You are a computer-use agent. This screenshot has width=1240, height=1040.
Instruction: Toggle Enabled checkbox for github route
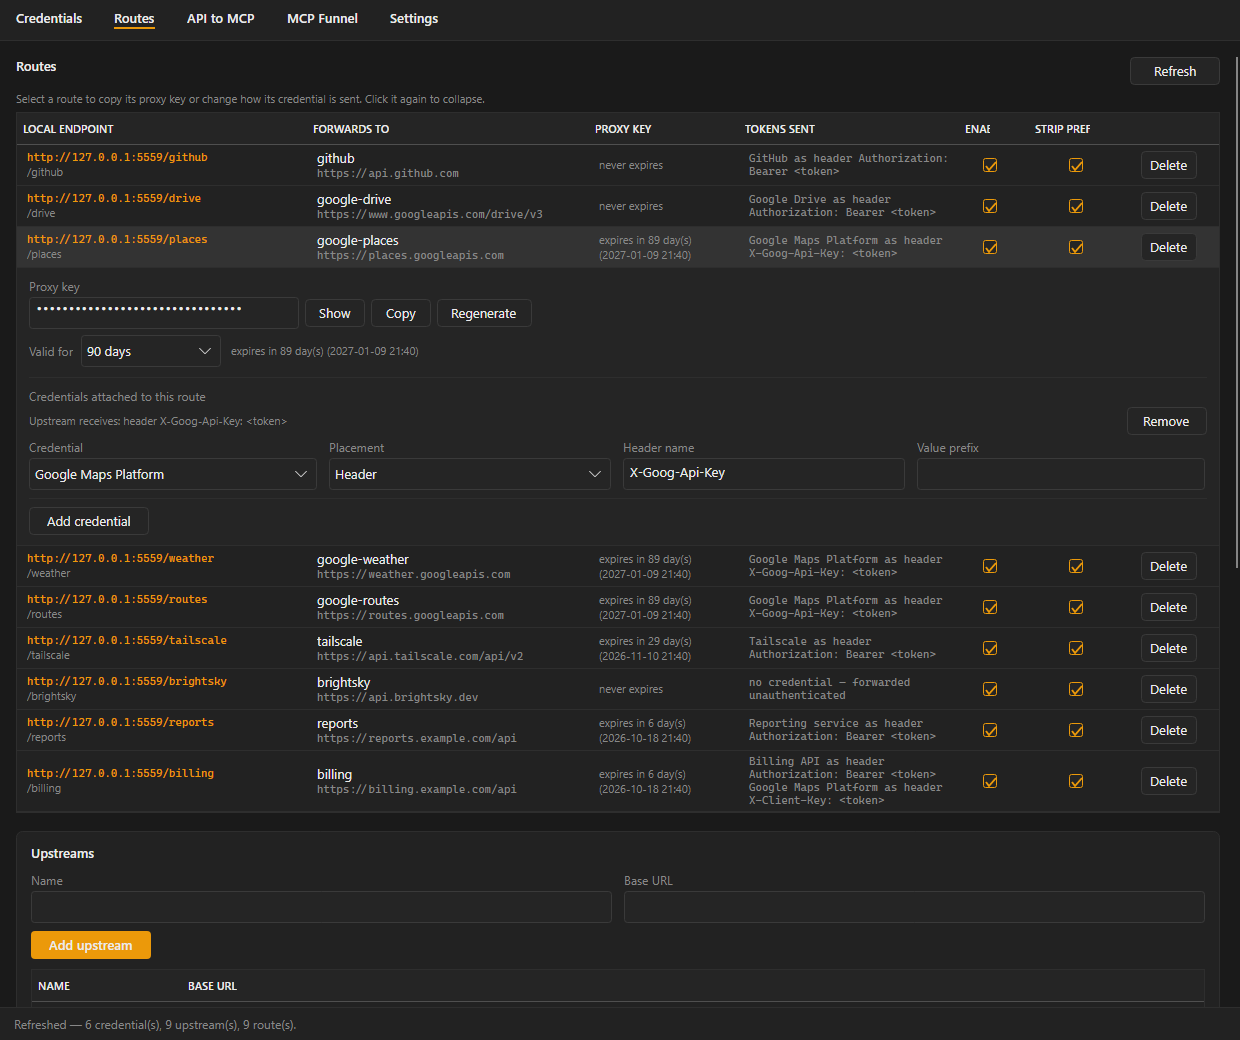click(990, 165)
